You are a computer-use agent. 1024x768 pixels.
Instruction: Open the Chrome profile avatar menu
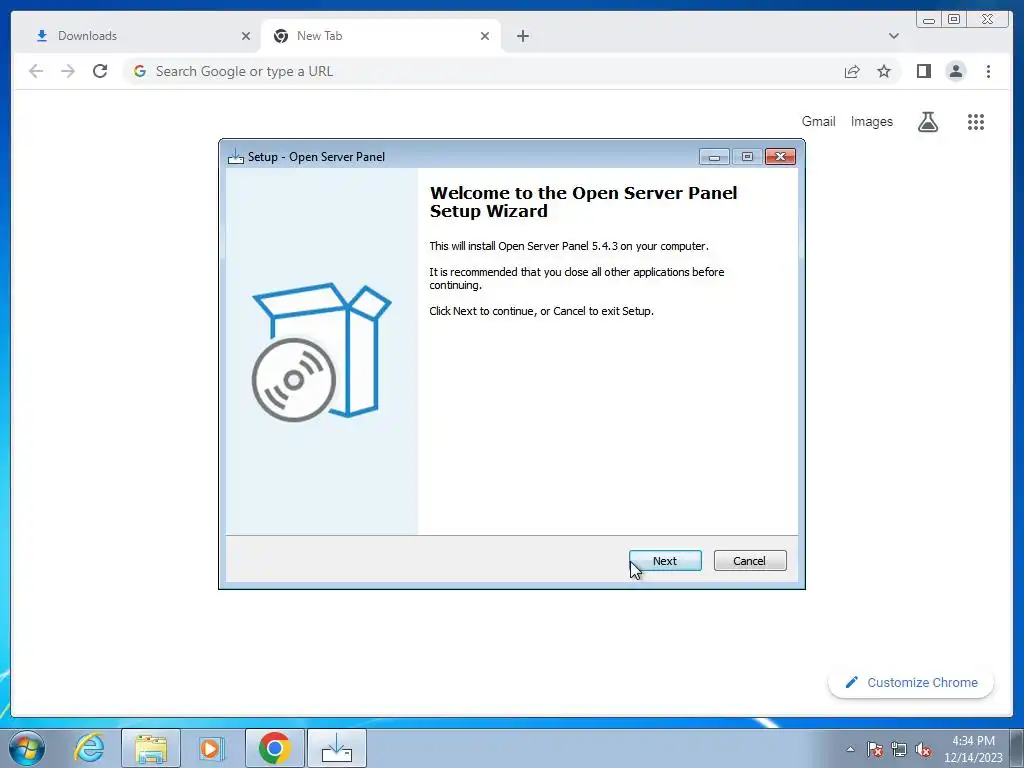[x=955, y=71]
